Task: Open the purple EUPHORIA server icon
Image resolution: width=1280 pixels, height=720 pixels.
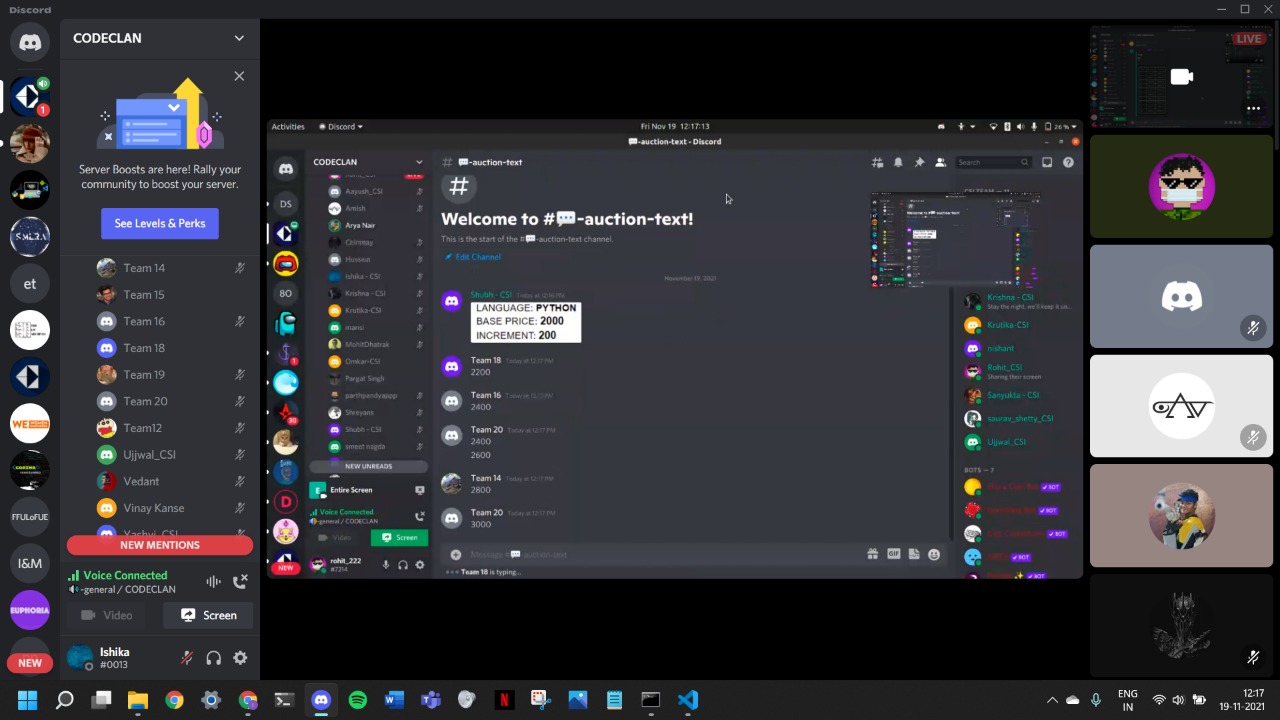Action: click(30, 610)
